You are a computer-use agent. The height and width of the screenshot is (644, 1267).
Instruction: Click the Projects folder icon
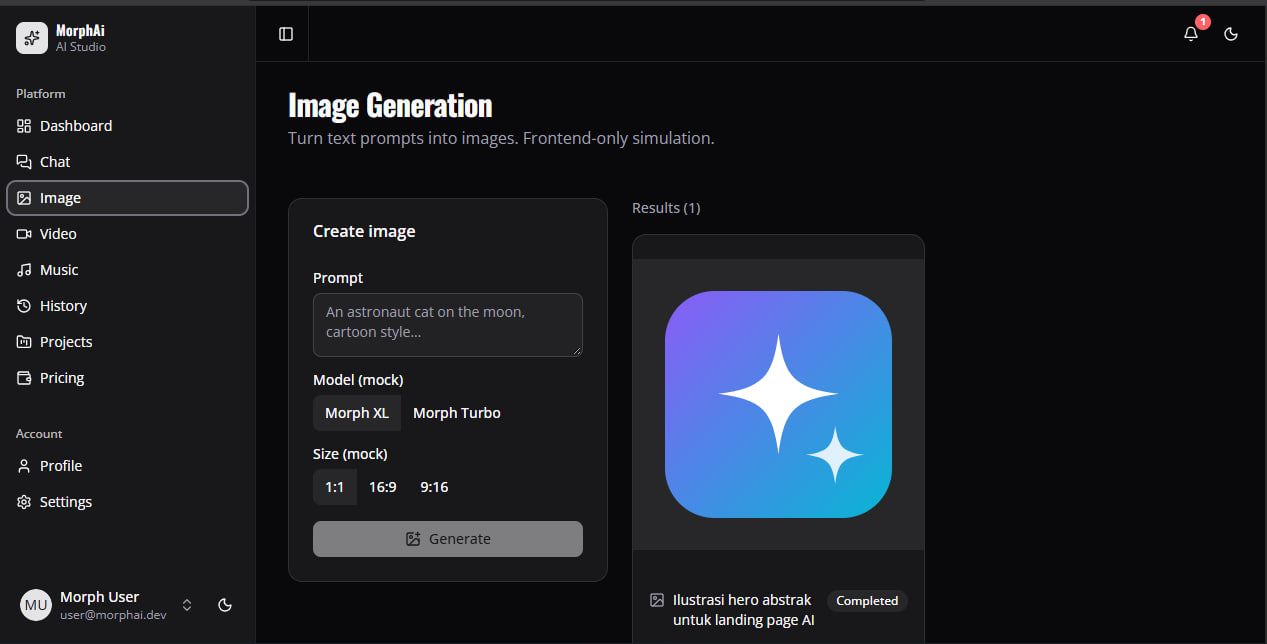click(24, 342)
